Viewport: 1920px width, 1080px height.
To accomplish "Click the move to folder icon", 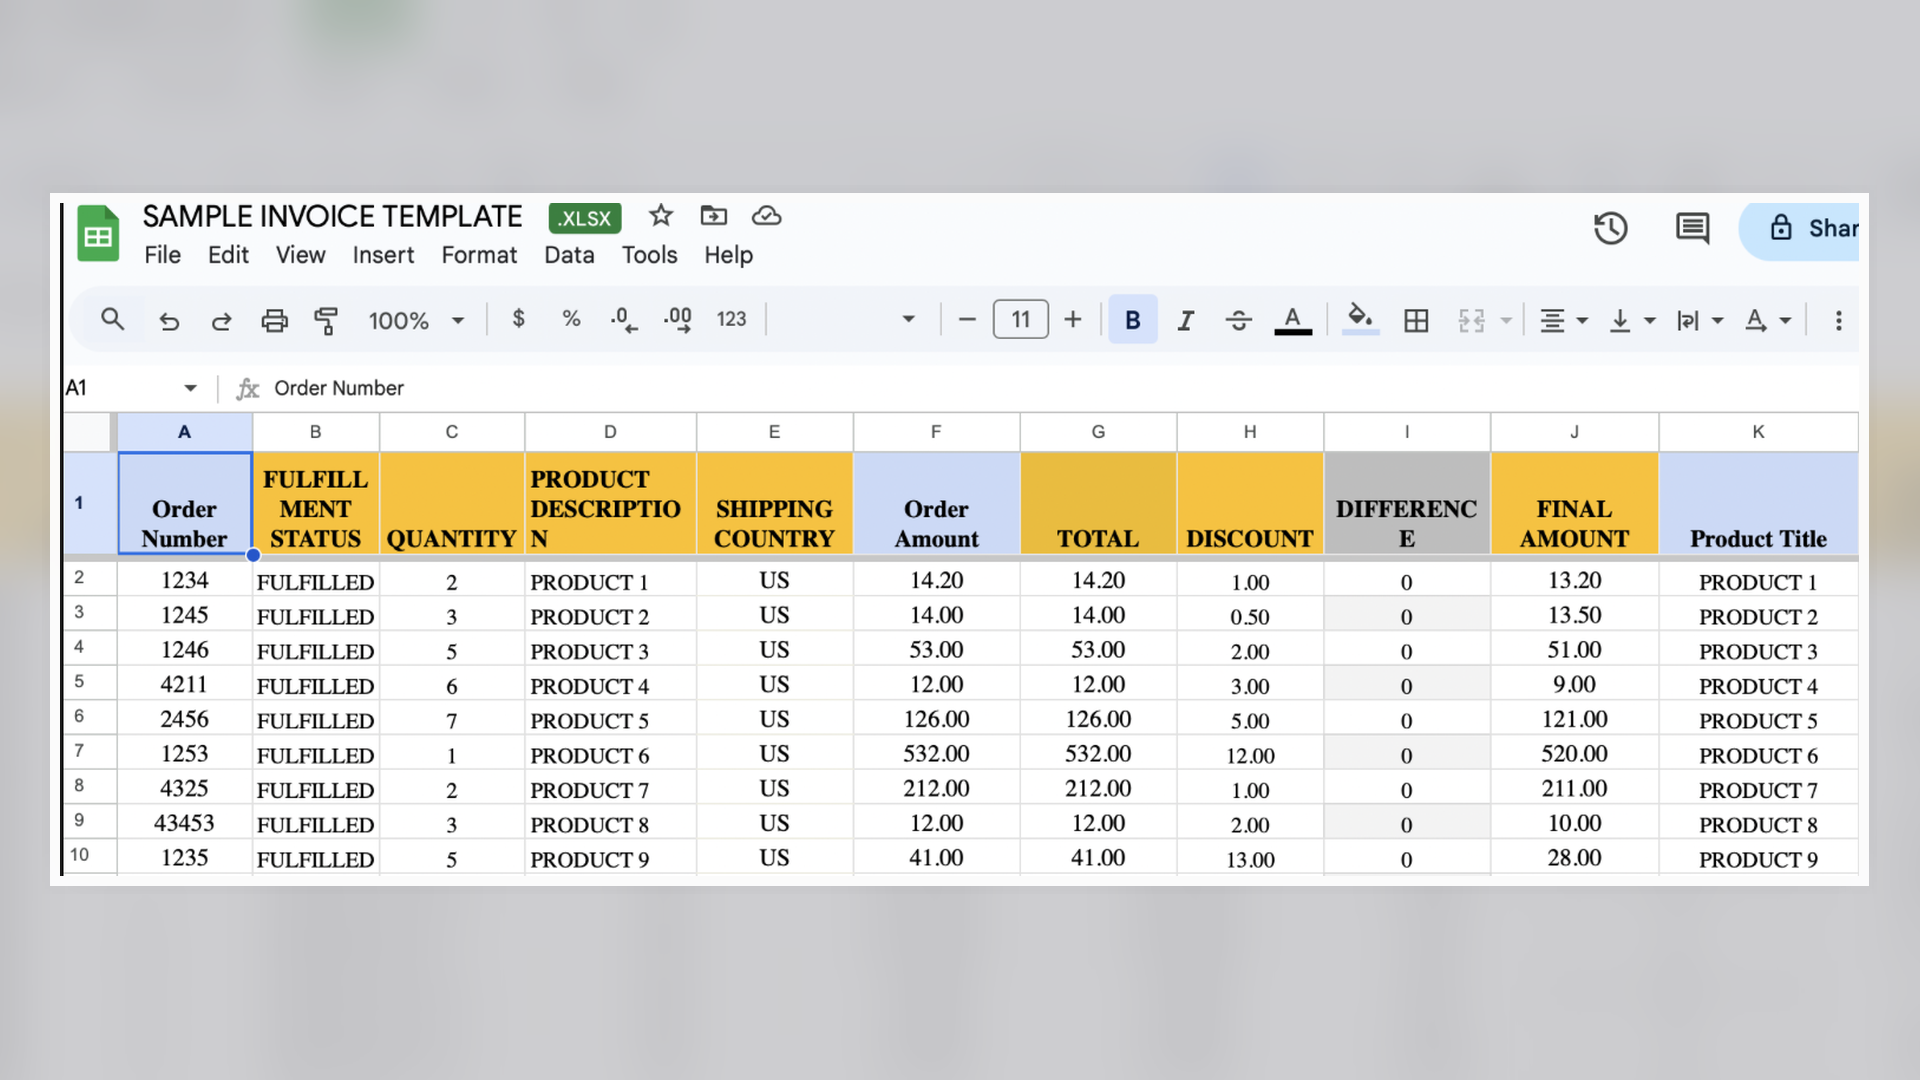I will pos(713,216).
